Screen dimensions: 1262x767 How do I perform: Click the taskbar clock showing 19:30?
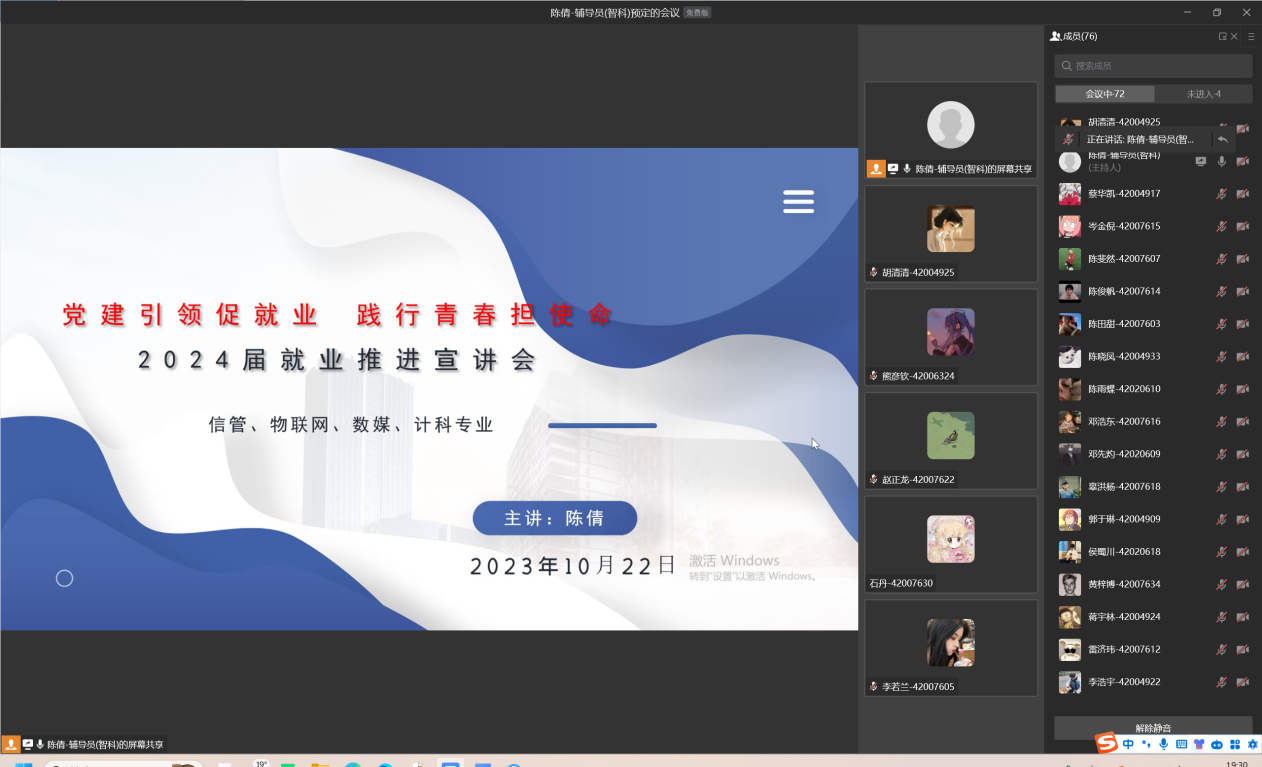pyautogui.click(x=1237, y=764)
